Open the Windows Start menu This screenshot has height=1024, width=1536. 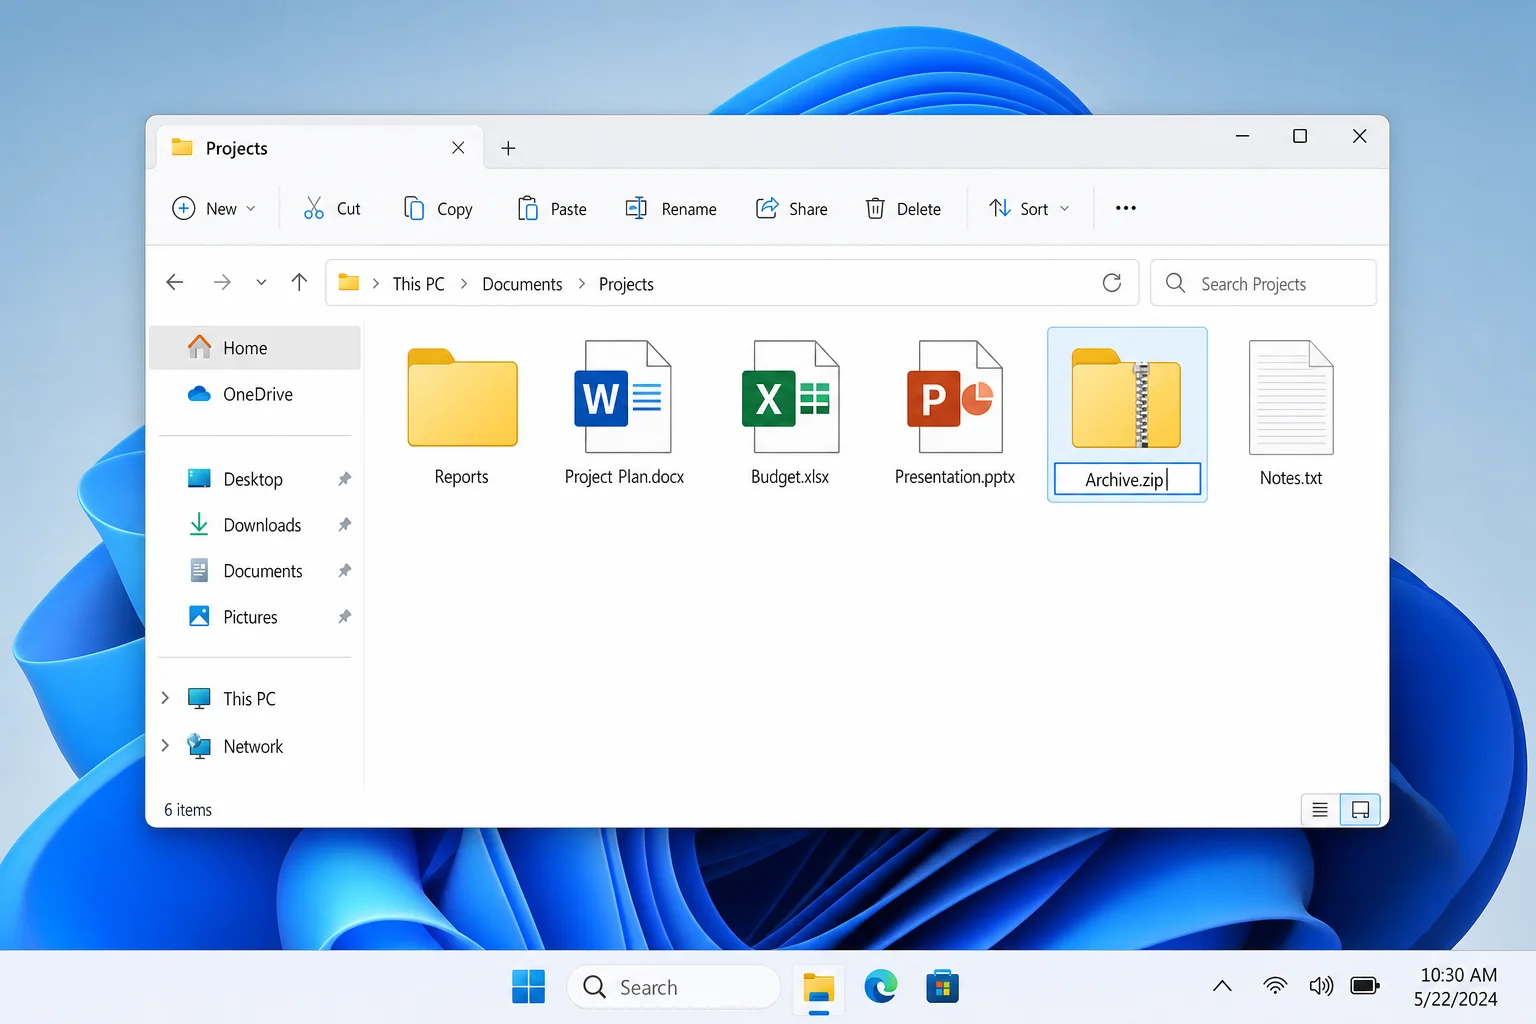pyautogui.click(x=528, y=987)
